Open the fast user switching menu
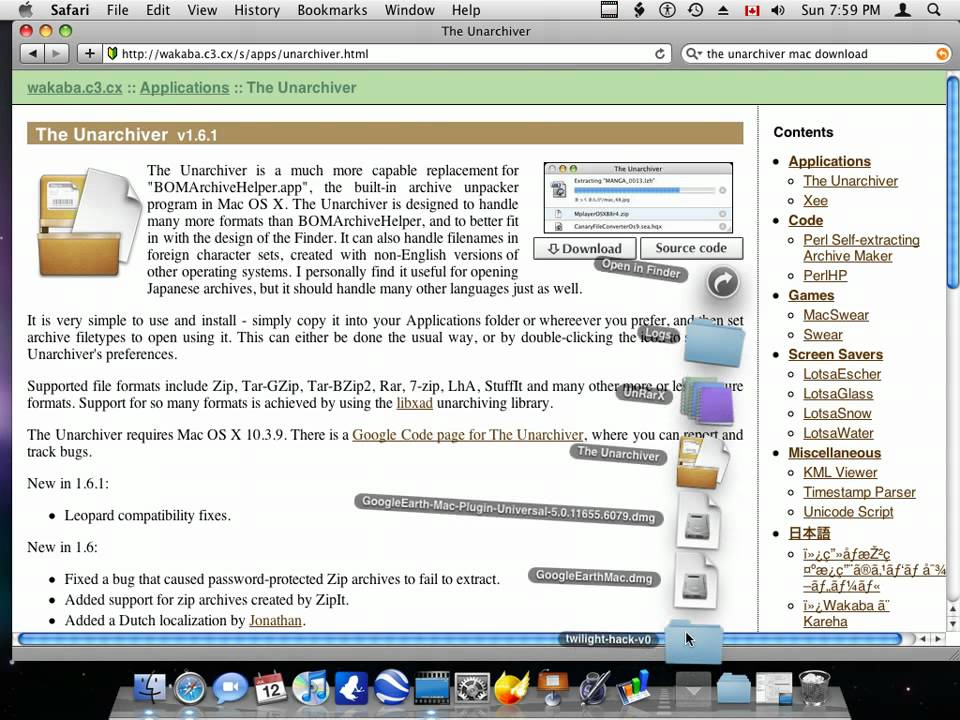The image size is (960, 720). [x=903, y=10]
